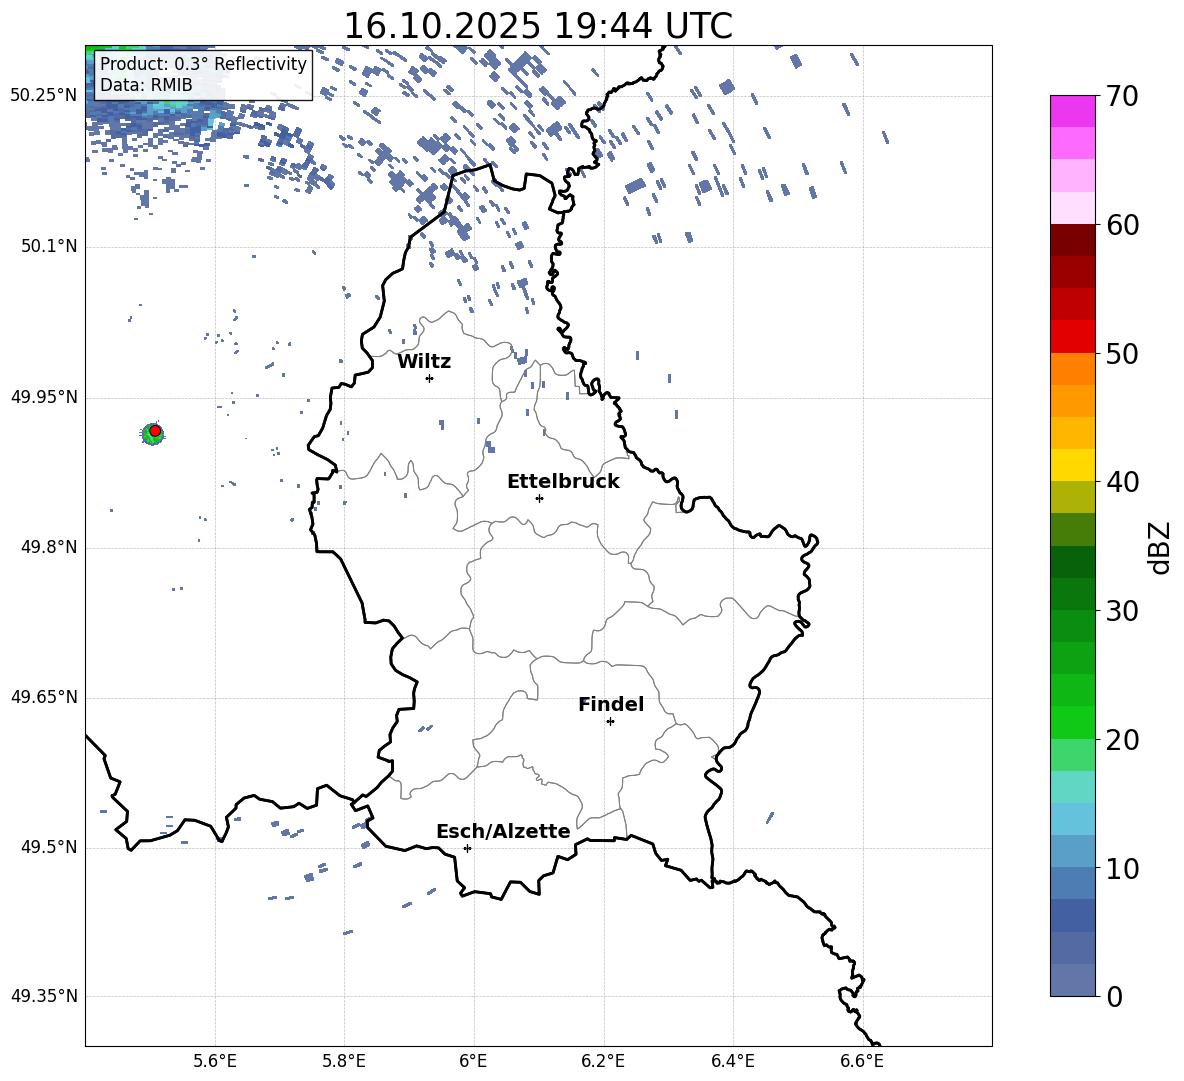The height and width of the screenshot is (1081, 1184).
Task: Click the Esch/Alzette city label
Action: [503, 831]
